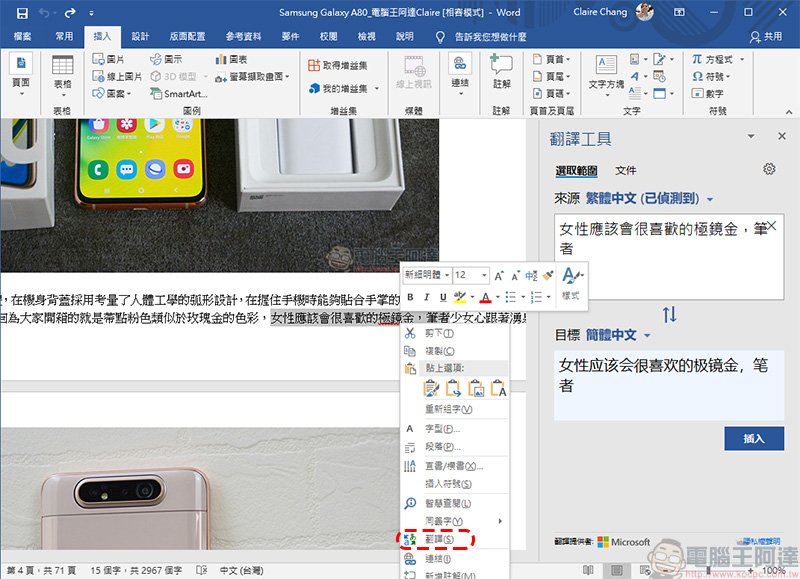The height and width of the screenshot is (579, 800).
Task: Open the 符號 symbol tool
Action: coord(711,77)
